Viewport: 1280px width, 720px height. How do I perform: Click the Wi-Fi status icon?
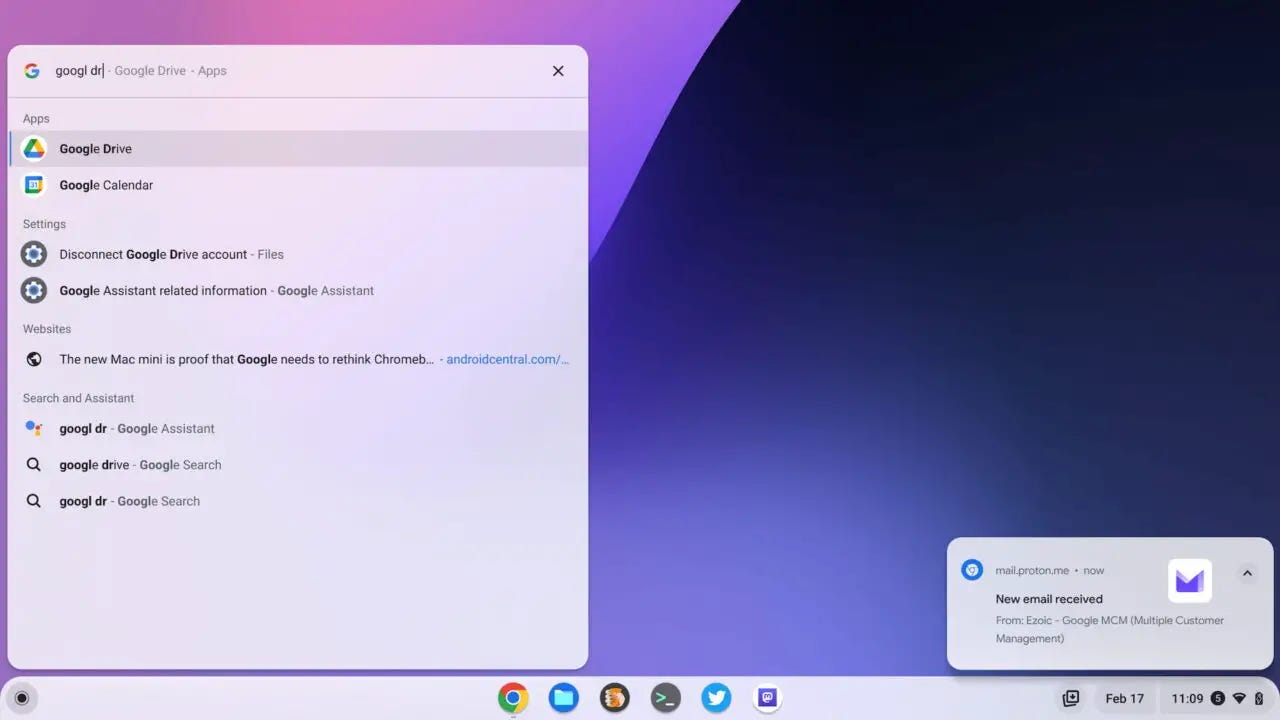(1240, 699)
